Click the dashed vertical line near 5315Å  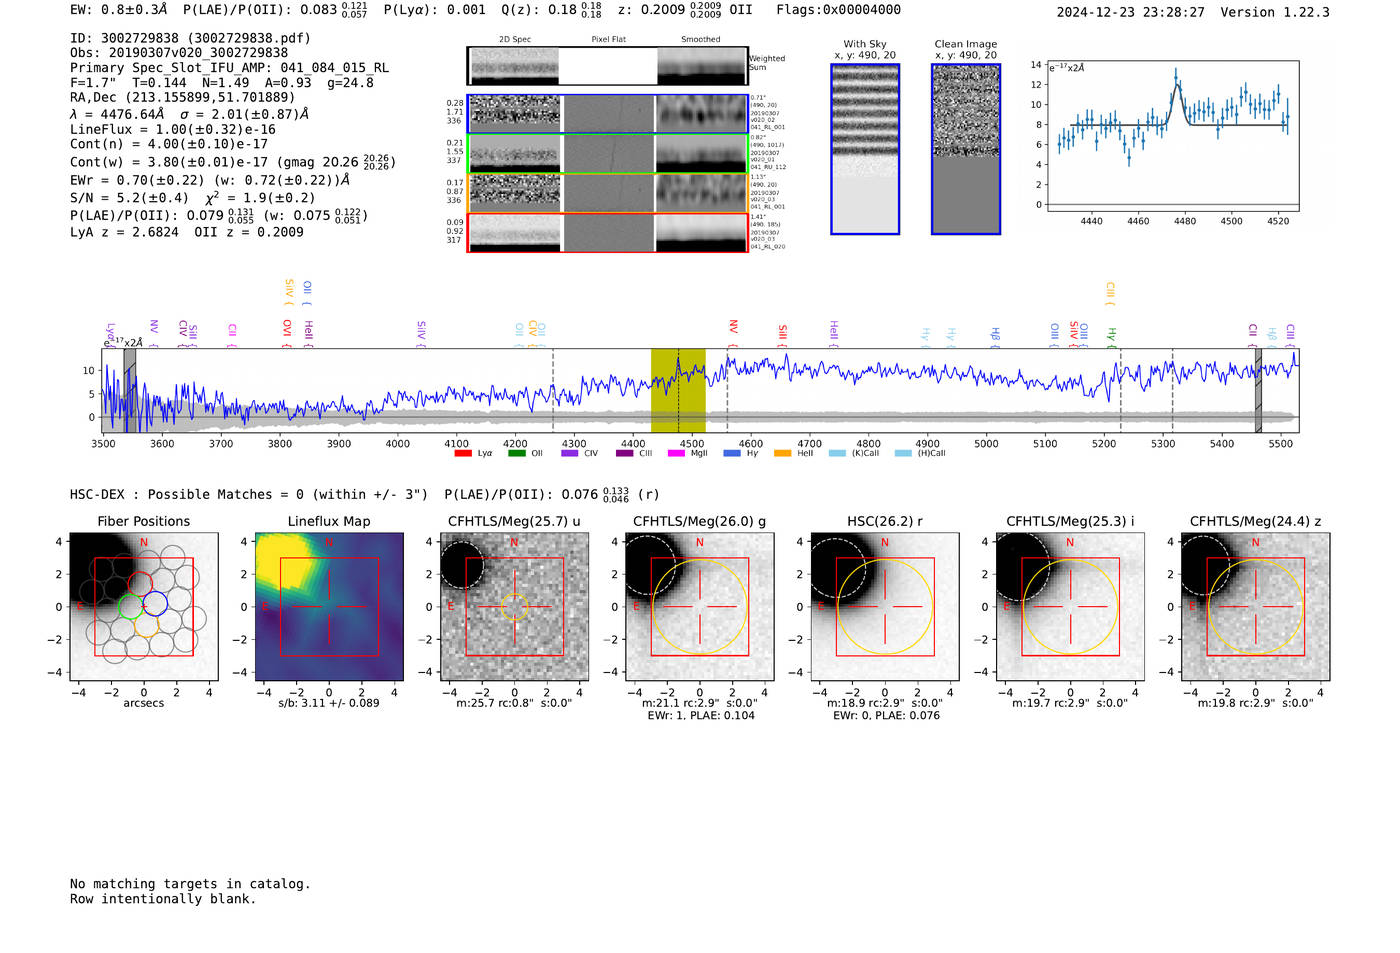point(1172,390)
